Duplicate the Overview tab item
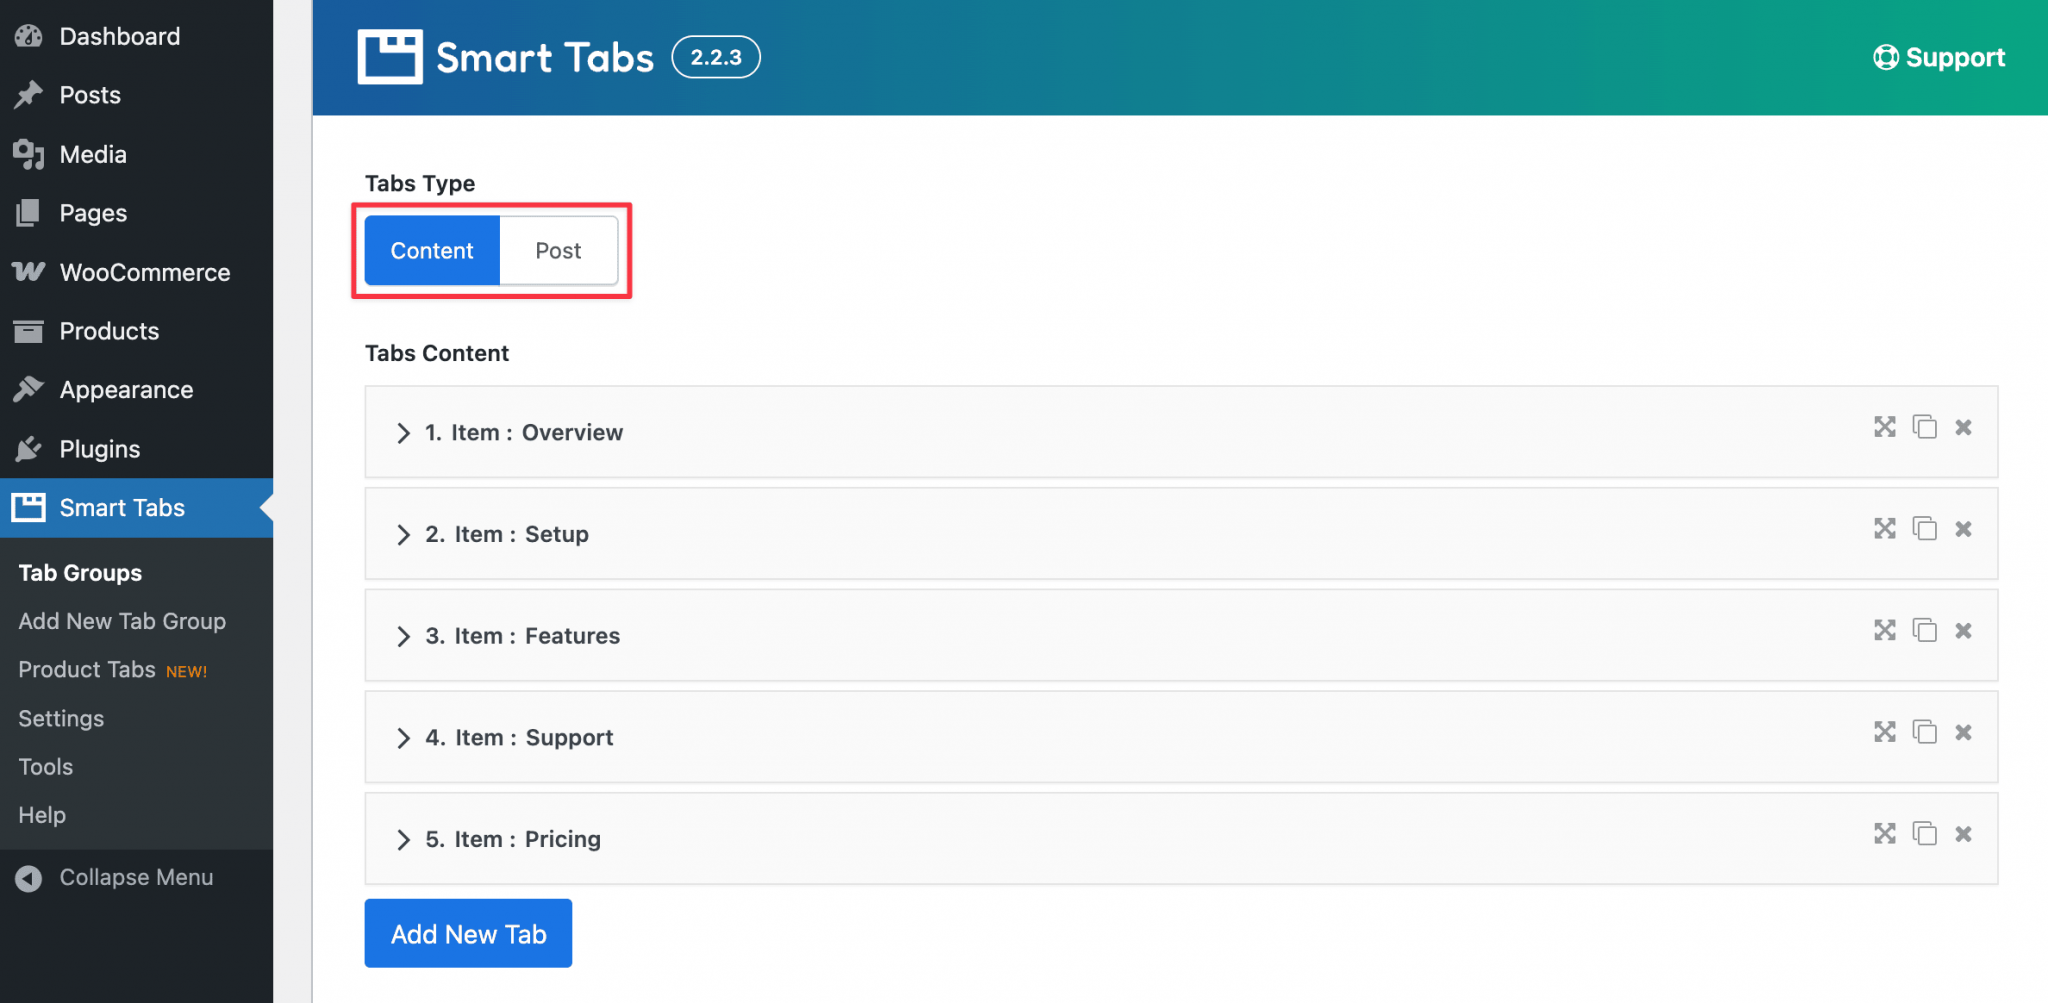 pos(1925,427)
